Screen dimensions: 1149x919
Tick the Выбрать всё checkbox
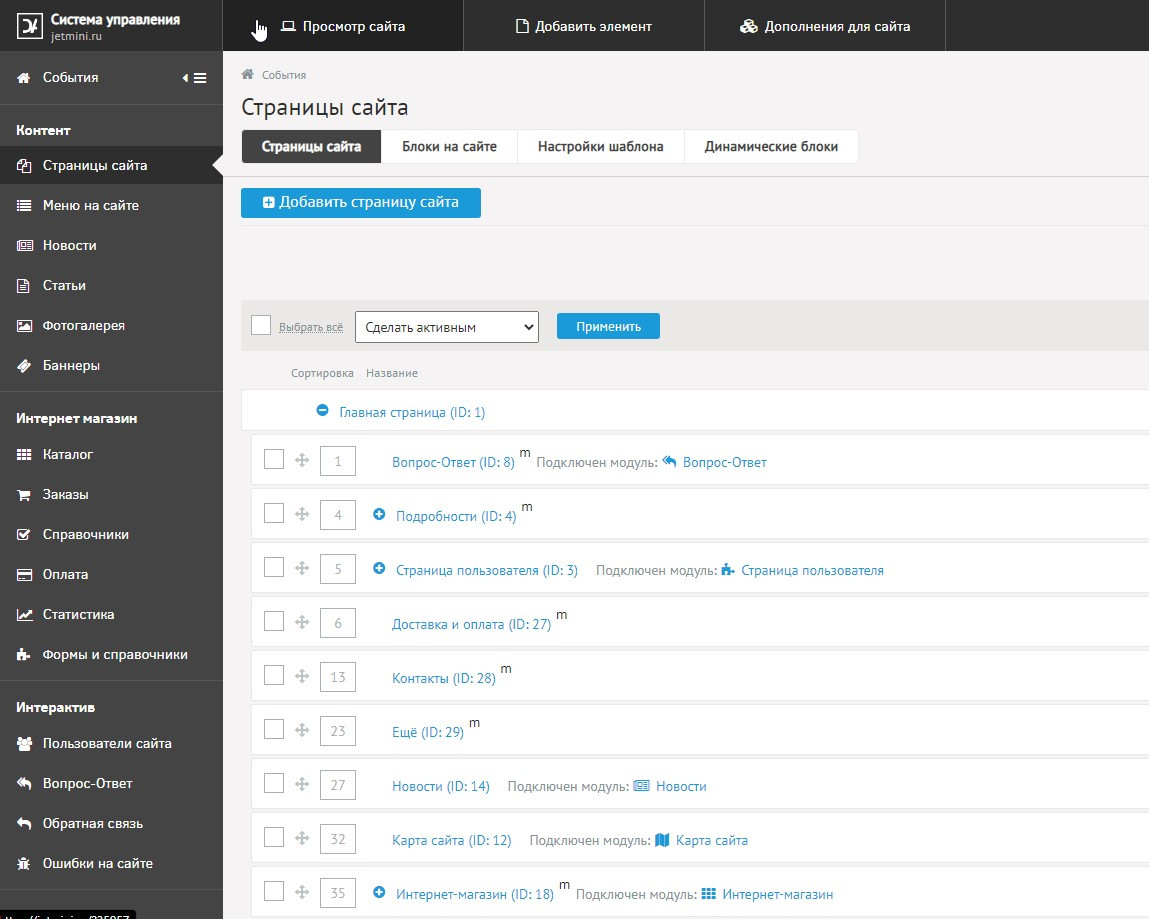pyautogui.click(x=261, y=325)
